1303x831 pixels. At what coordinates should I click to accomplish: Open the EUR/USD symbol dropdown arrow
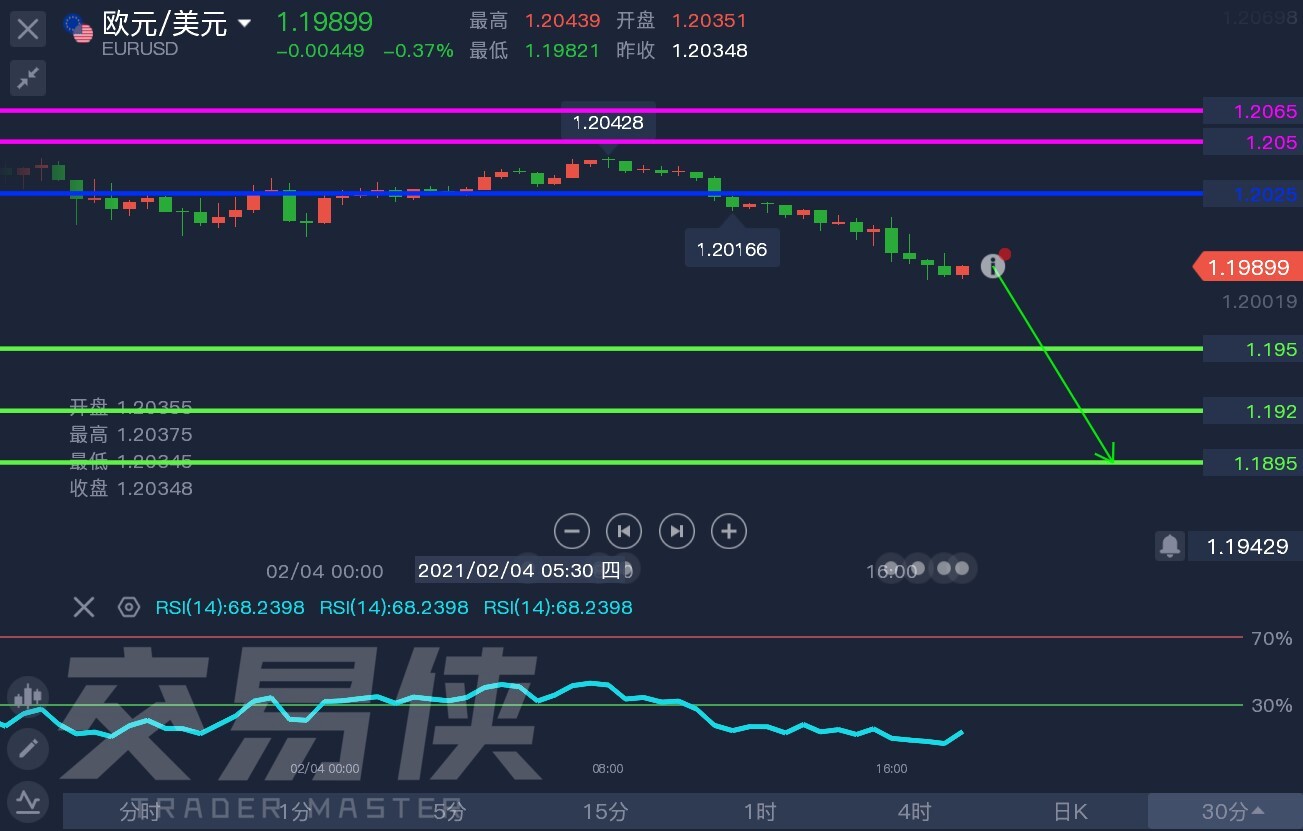click(x=244, y=23)
